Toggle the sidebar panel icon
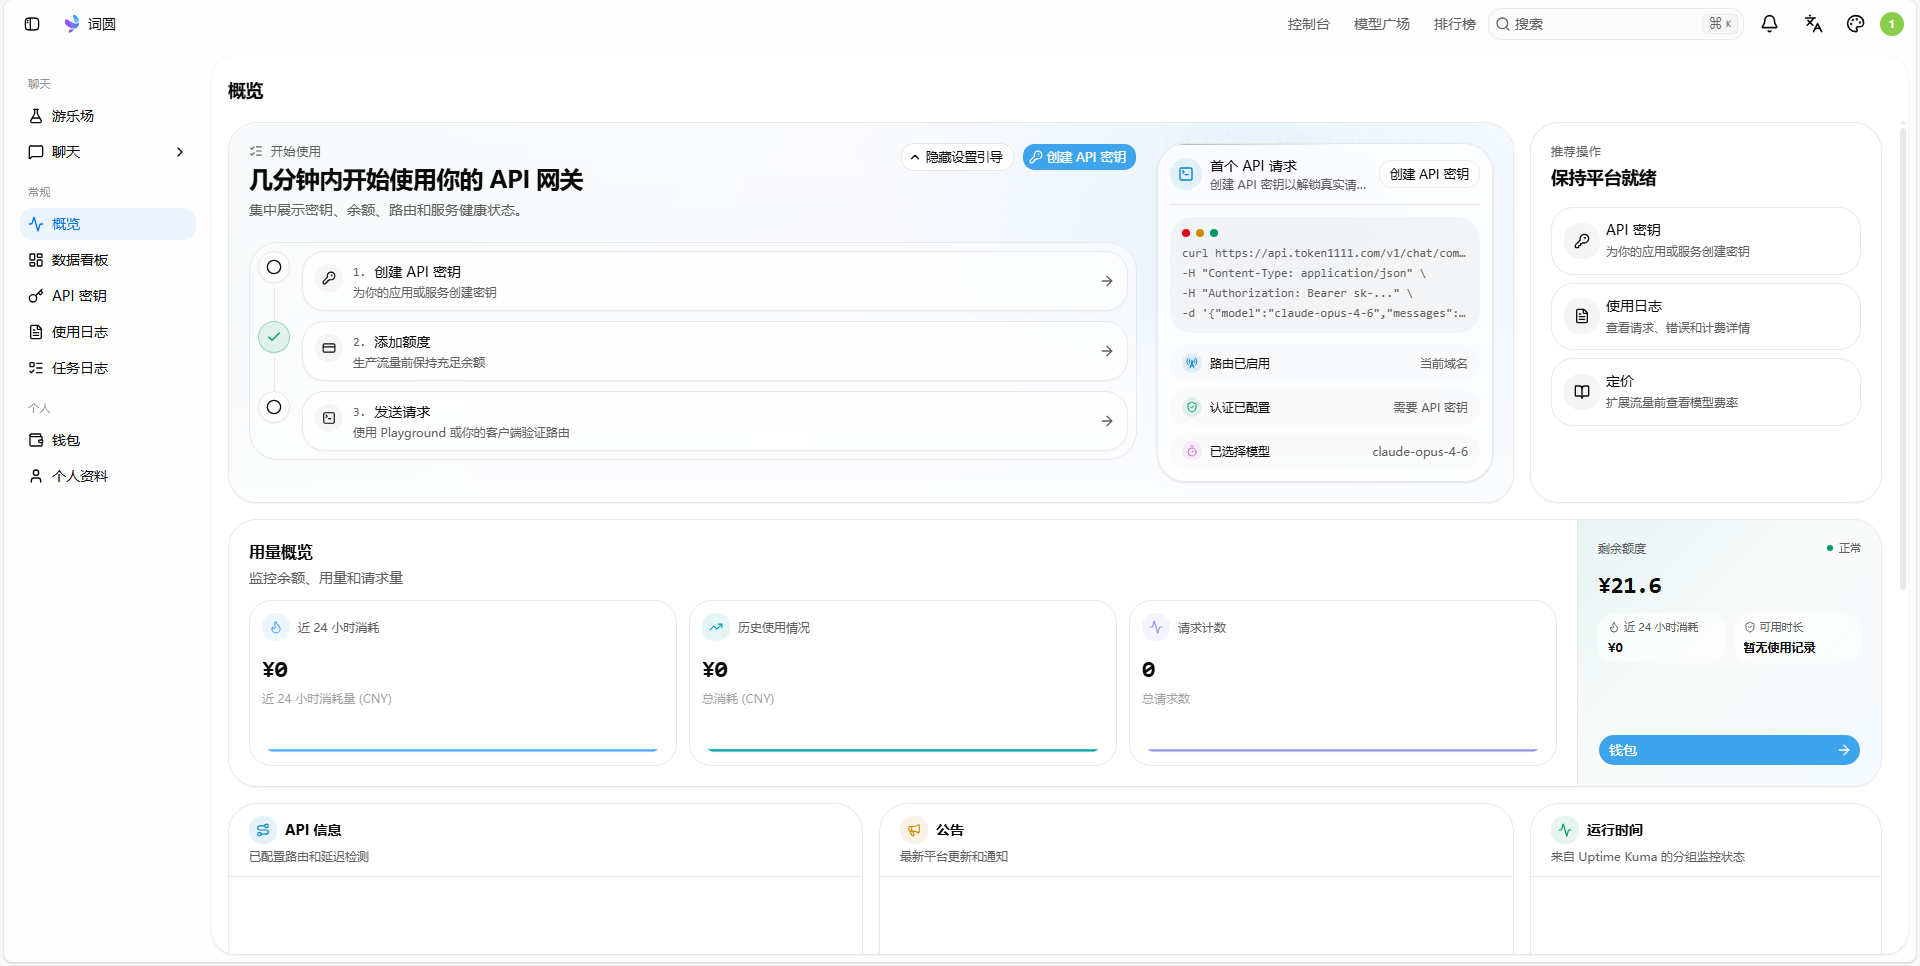Screen dimensions: 1920x966 pyautogui.click(x=32, y=24)
